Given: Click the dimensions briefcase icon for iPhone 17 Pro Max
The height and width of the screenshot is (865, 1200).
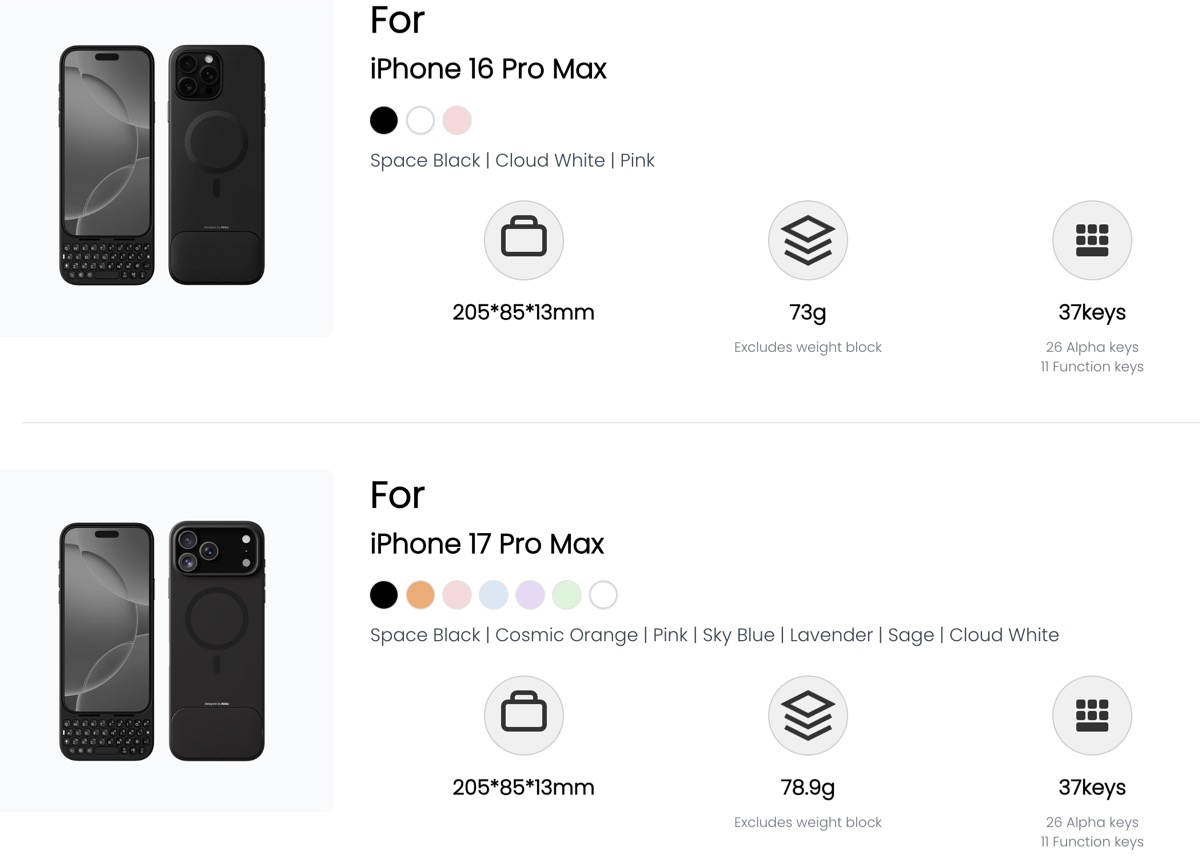Looking at the screenshot, I should (523, 716).
